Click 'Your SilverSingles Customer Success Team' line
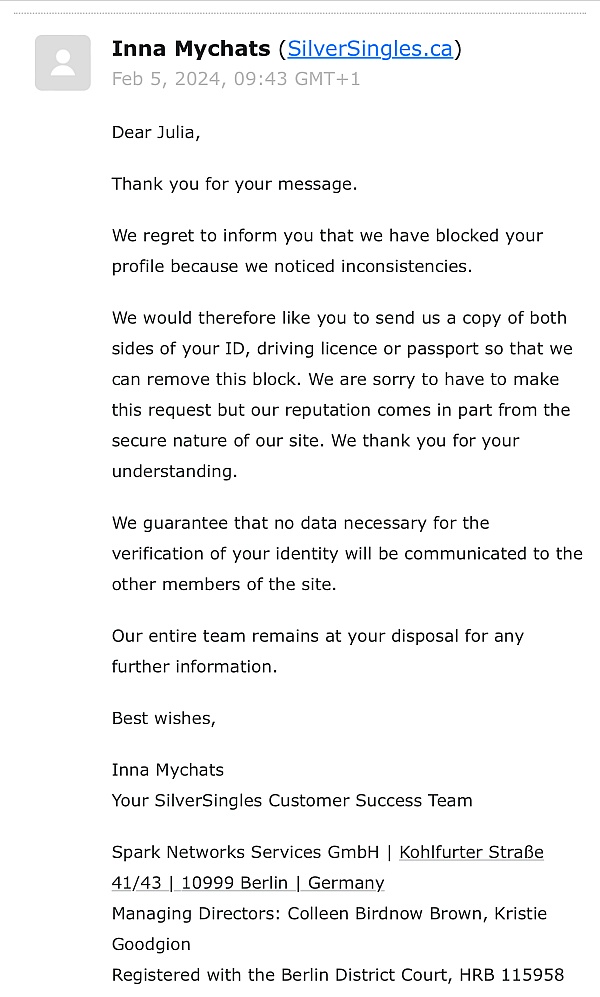 click(x=292, y=800)
